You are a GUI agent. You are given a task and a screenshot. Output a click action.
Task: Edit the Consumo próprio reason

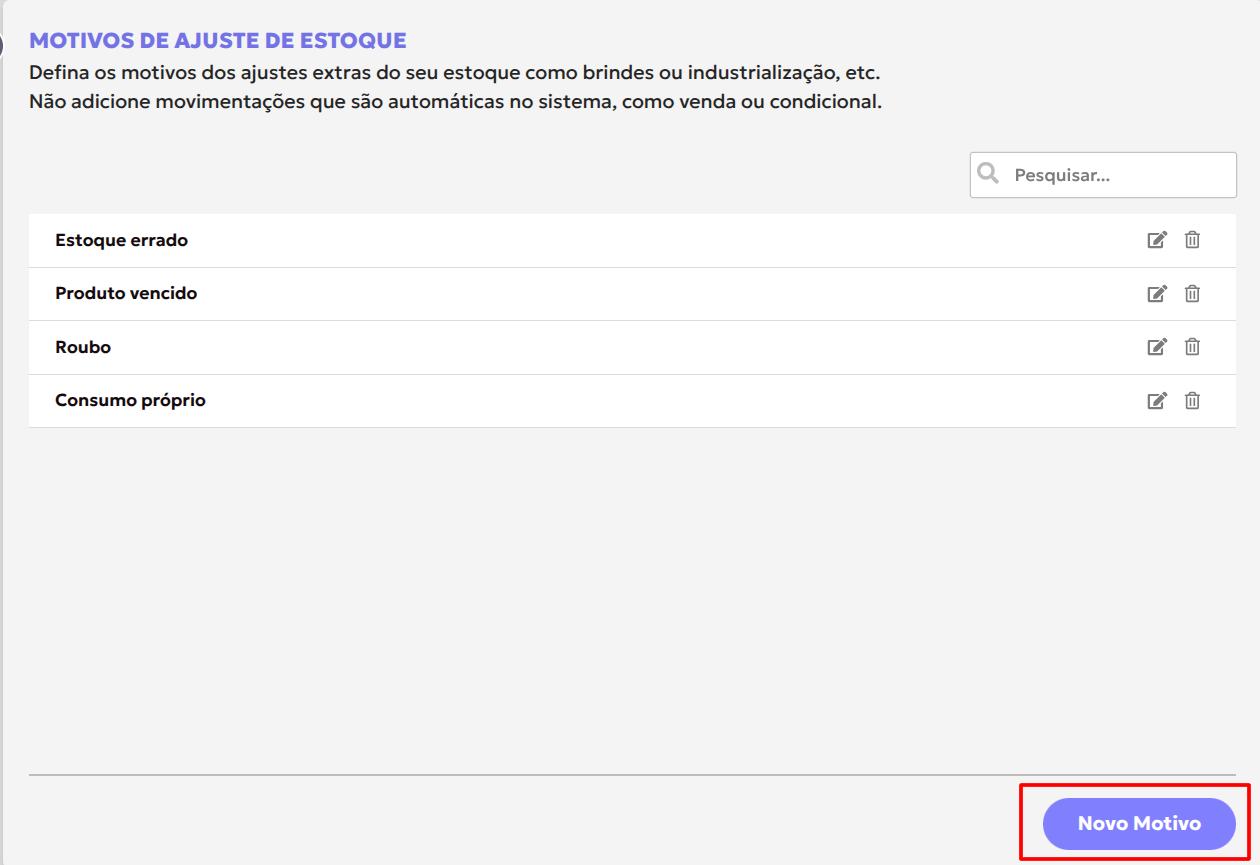pos(1157,400)
